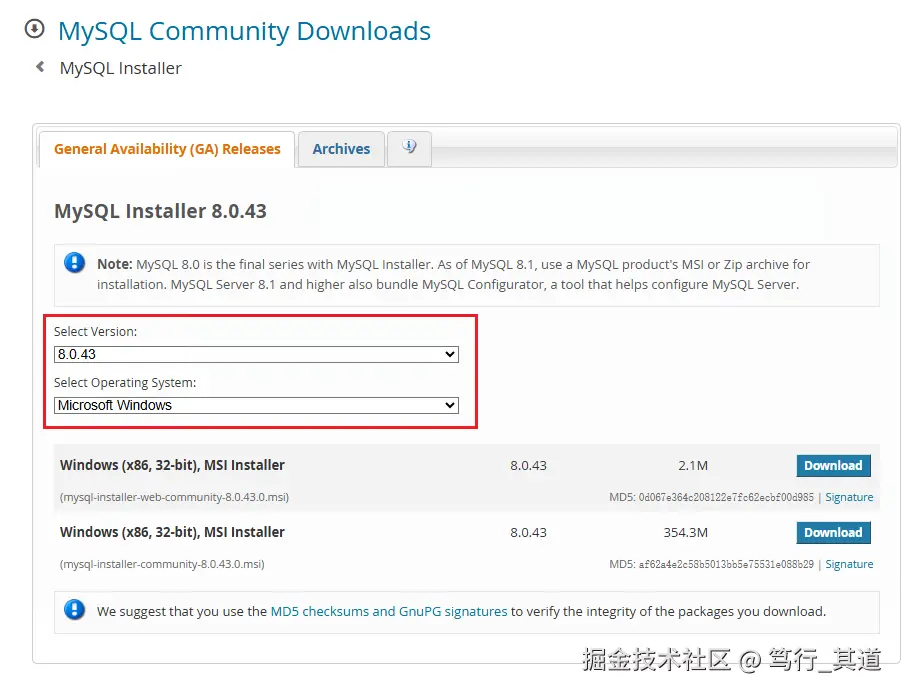This screenshot has height=694, width=902.
Task: Open Signature link for mysql-installer-community-8.0.43.0.msi
Action: coord(849,564)
